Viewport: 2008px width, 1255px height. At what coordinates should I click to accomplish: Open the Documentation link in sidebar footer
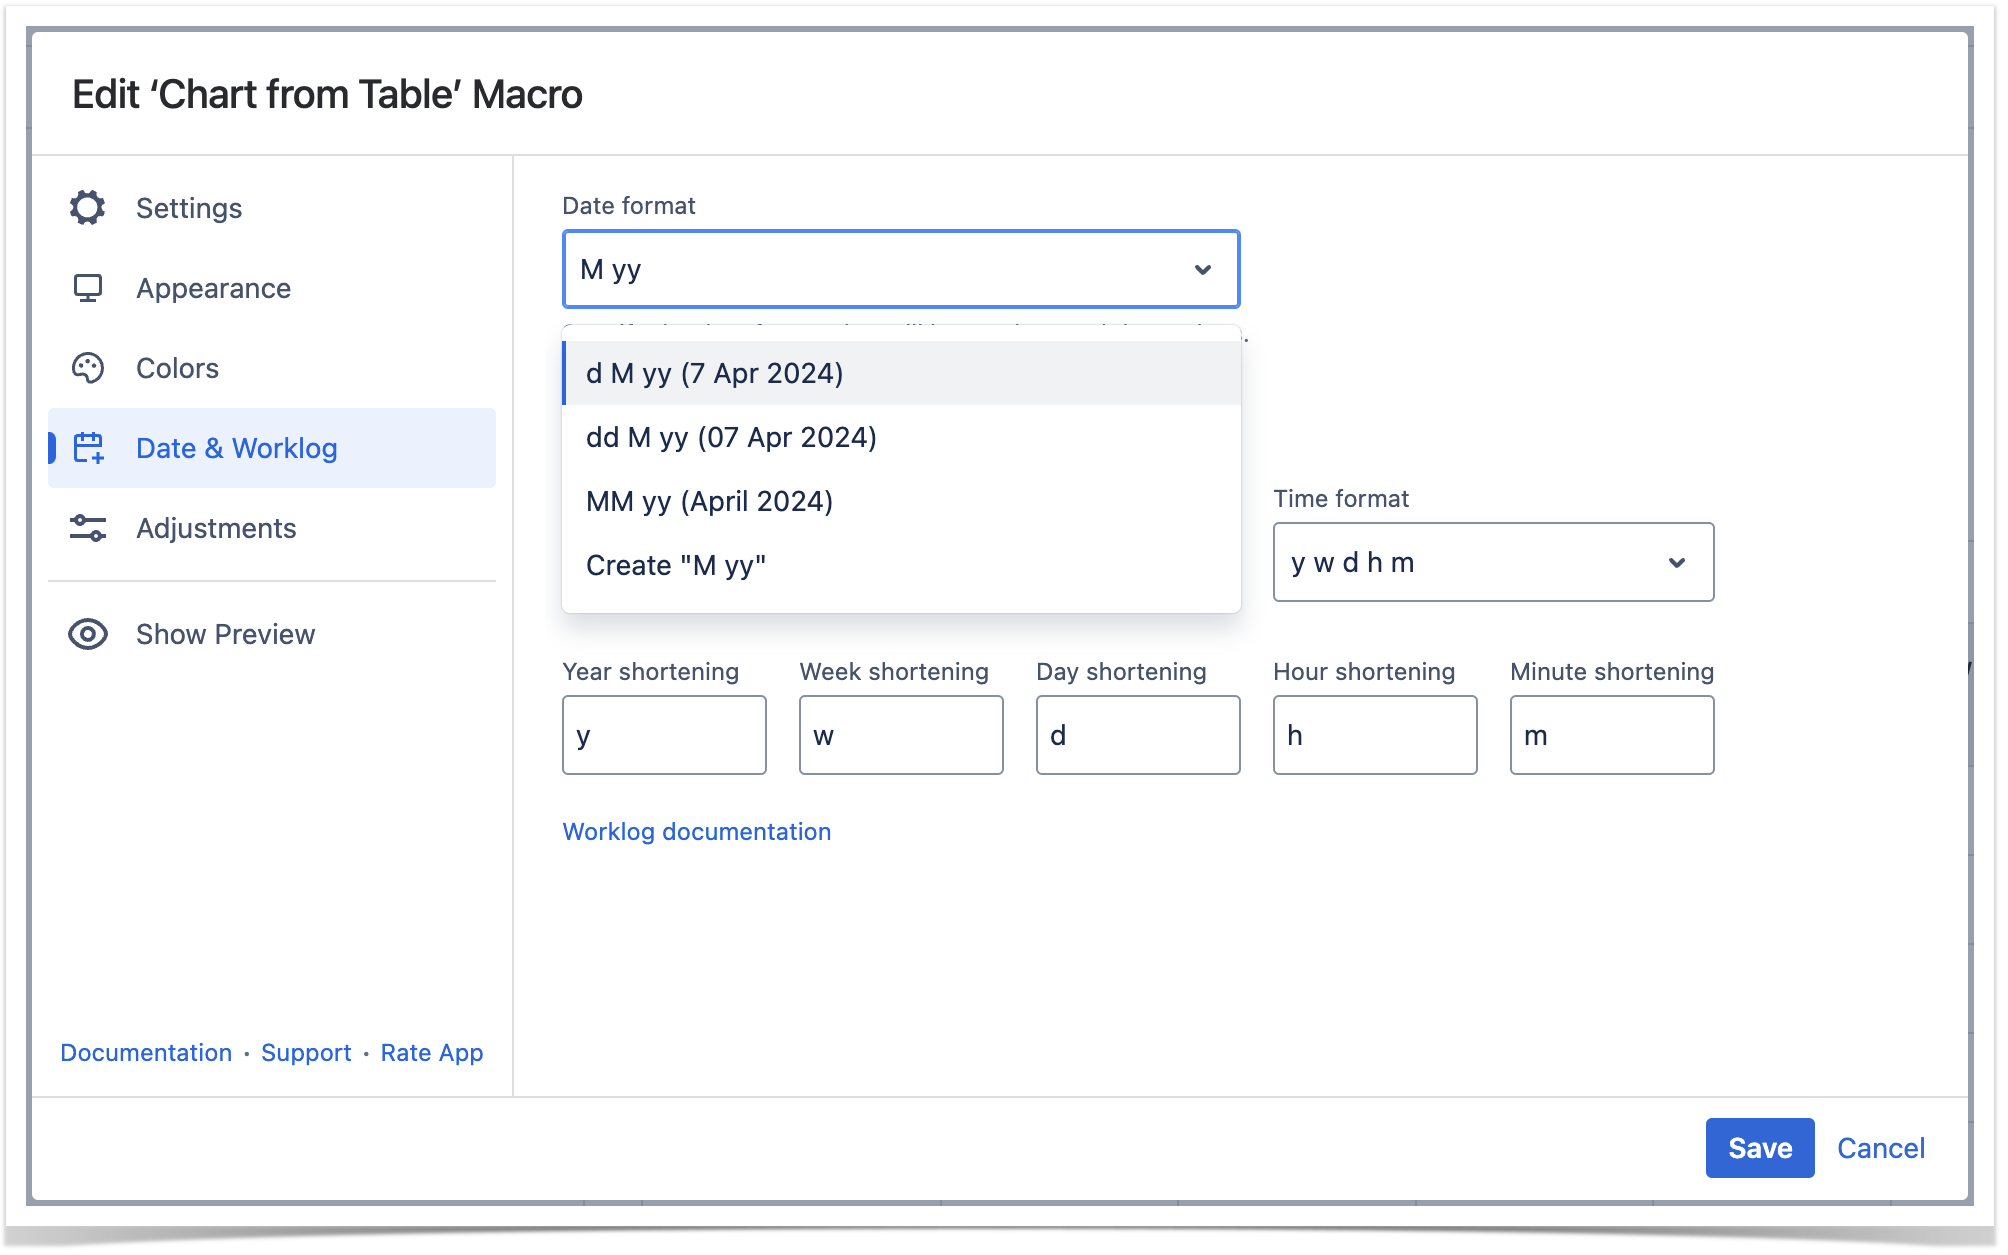(x=146, y=1053)
